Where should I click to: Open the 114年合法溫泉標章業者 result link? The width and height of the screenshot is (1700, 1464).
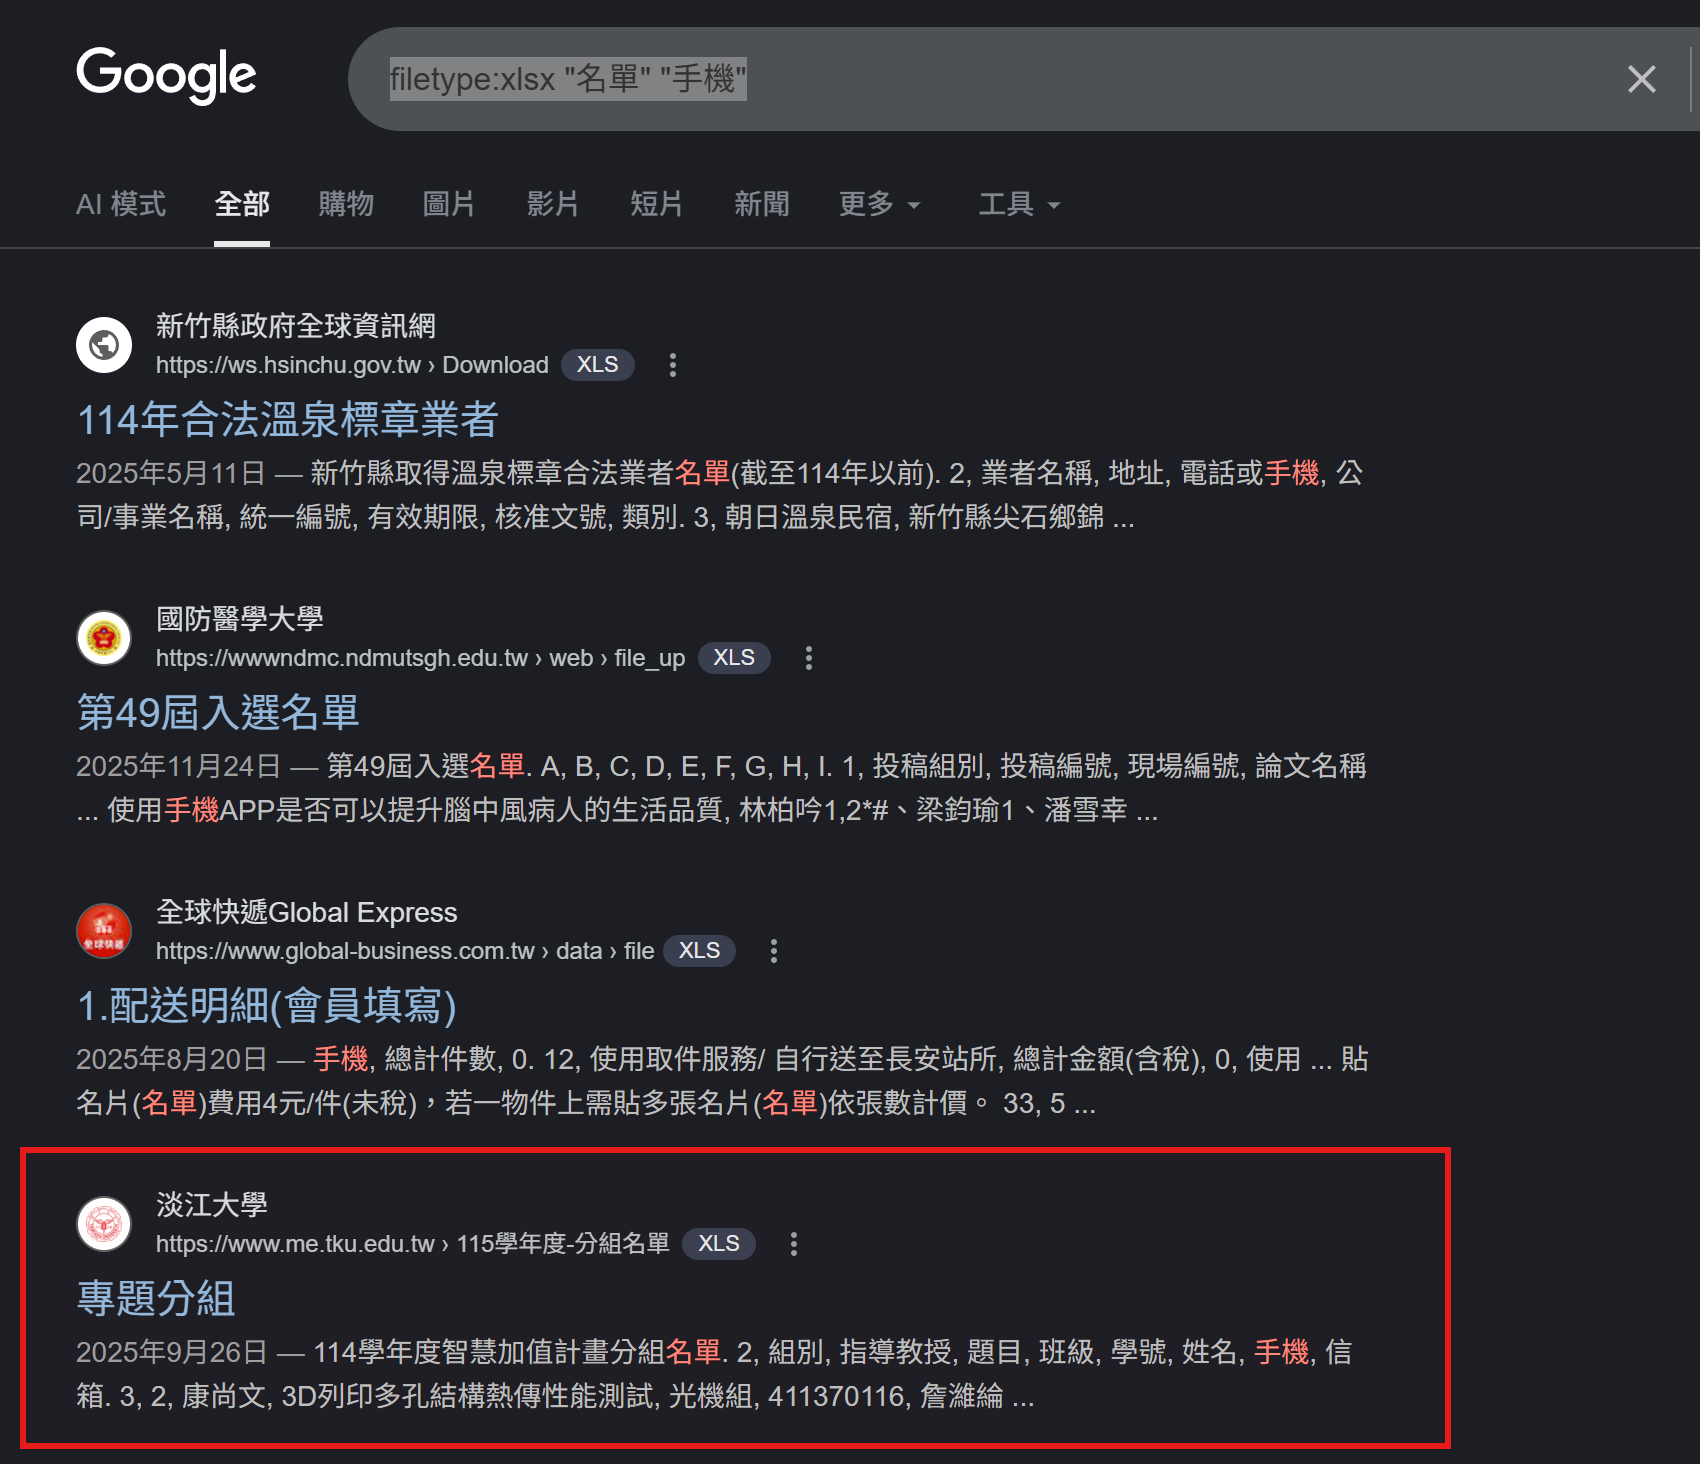click(x=288, y=420)
